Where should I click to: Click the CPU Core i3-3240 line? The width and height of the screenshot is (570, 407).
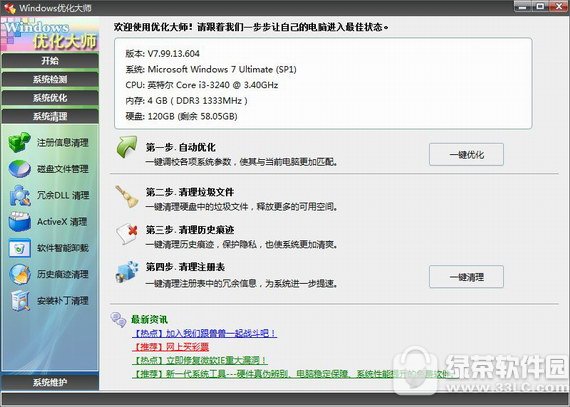(x=202, y=85)
